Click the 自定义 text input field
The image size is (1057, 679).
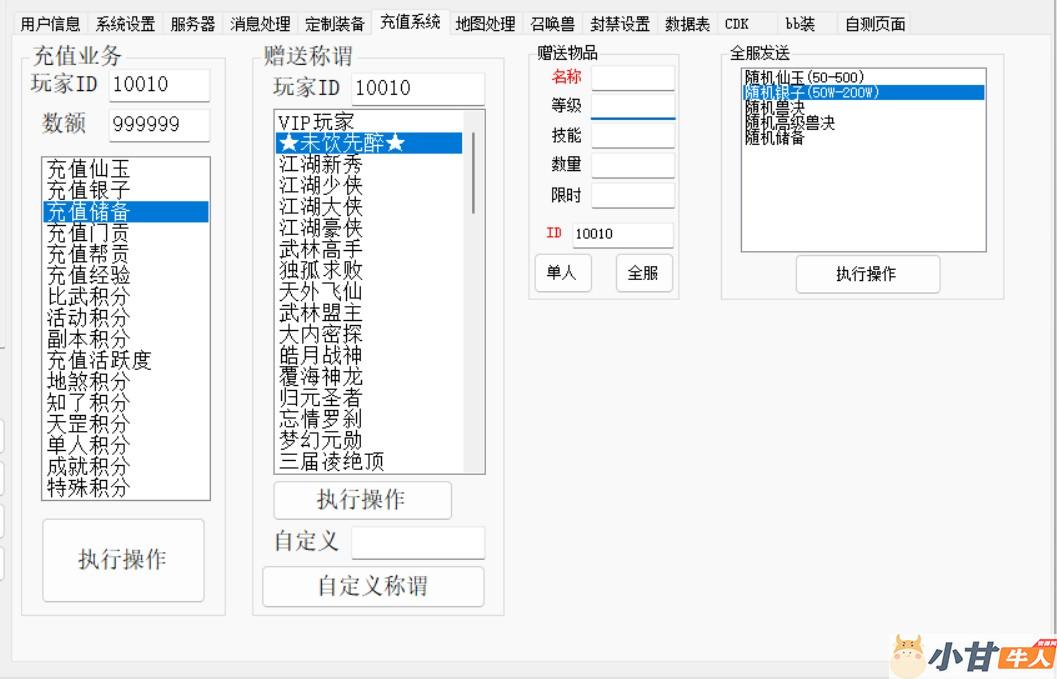417,543
